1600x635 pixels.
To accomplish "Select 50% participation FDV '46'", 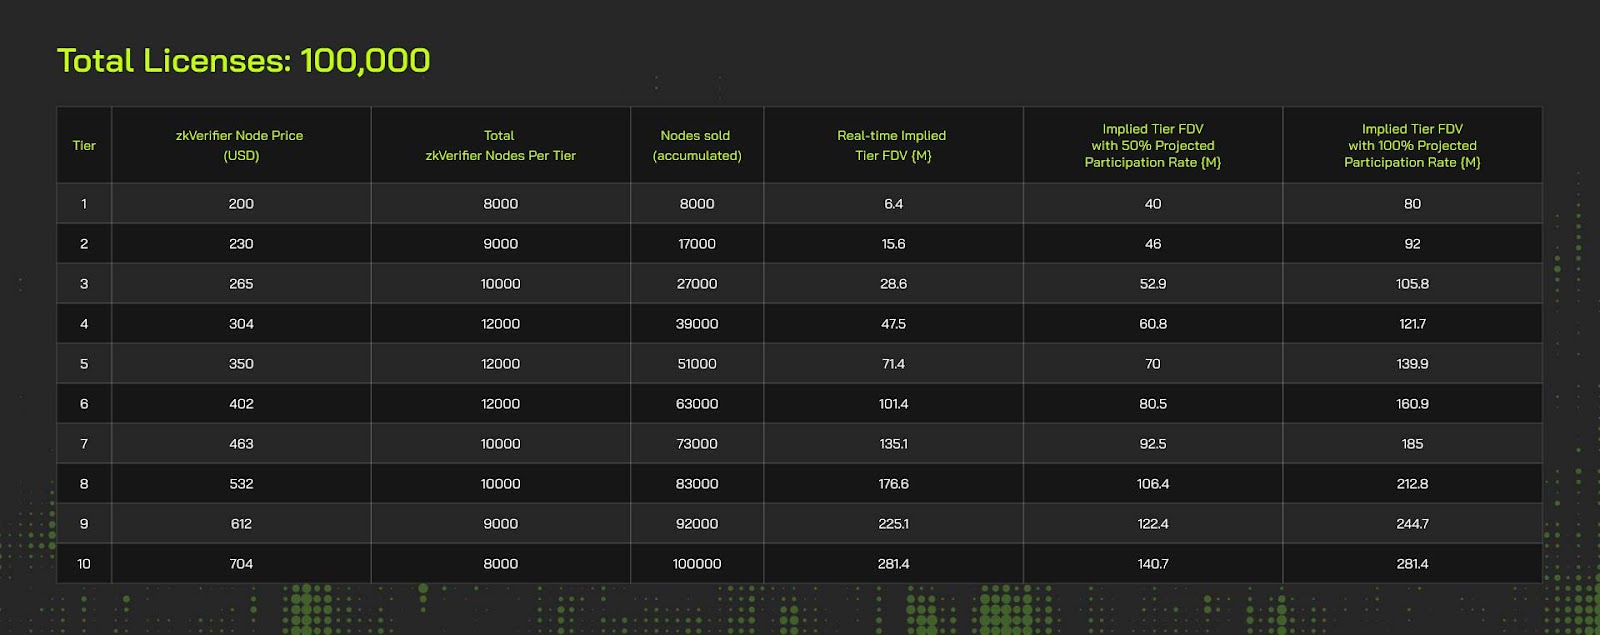I will click(1153, 243).
